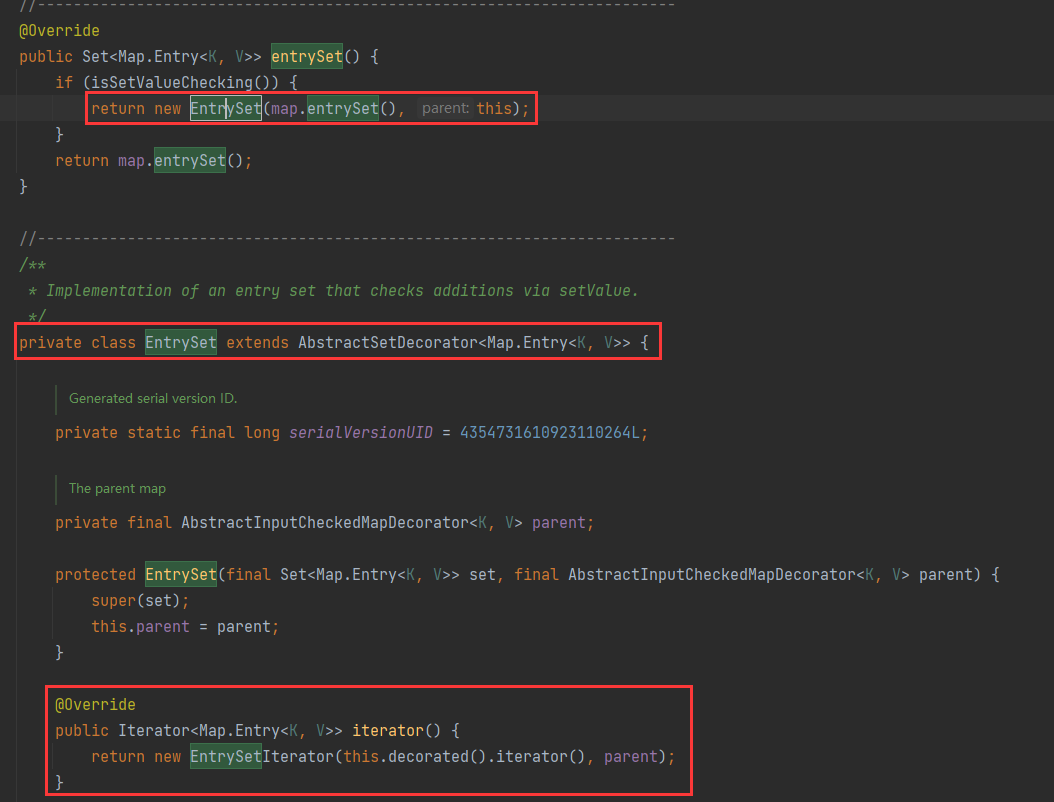The width and height of the screenshot is (1054, 802).
Task: Click the EntrySet name in the private class declaration
Action: point(181,342)
